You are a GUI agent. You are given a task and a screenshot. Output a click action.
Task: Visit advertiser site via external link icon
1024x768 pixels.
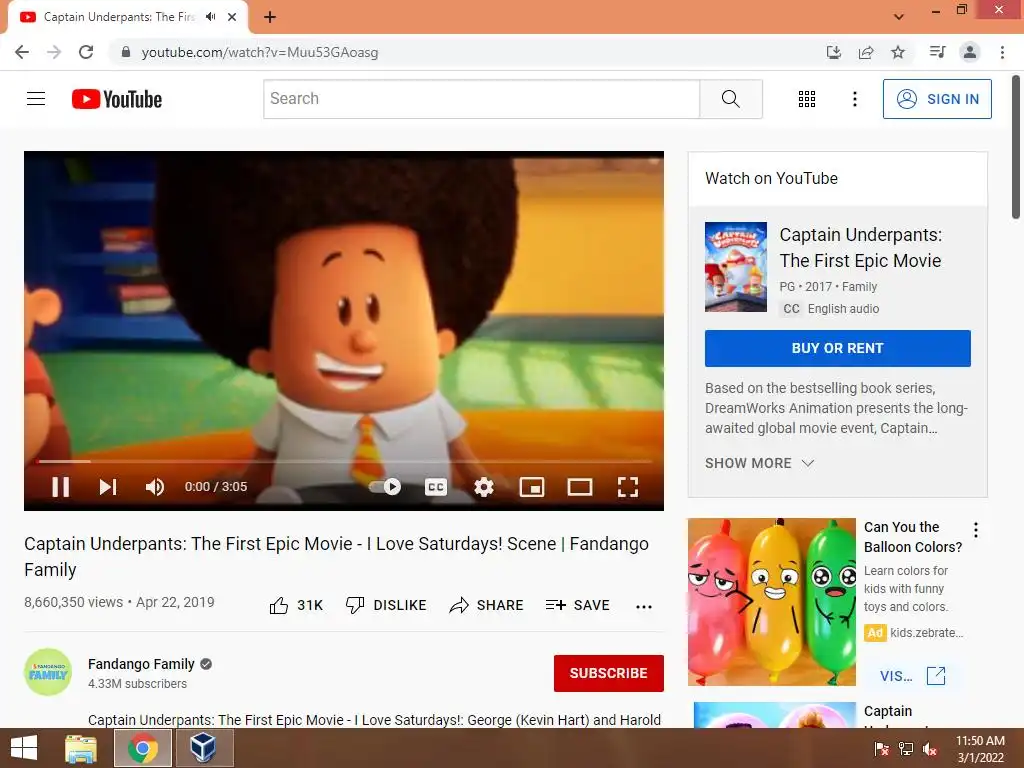936,676
